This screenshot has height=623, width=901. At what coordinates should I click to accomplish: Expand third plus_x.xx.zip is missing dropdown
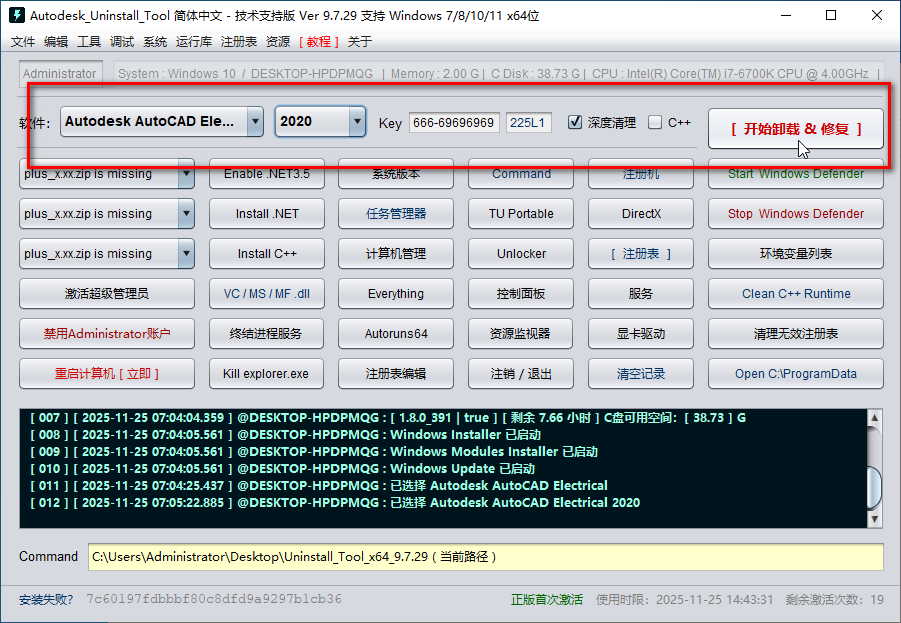coord(186,253)
